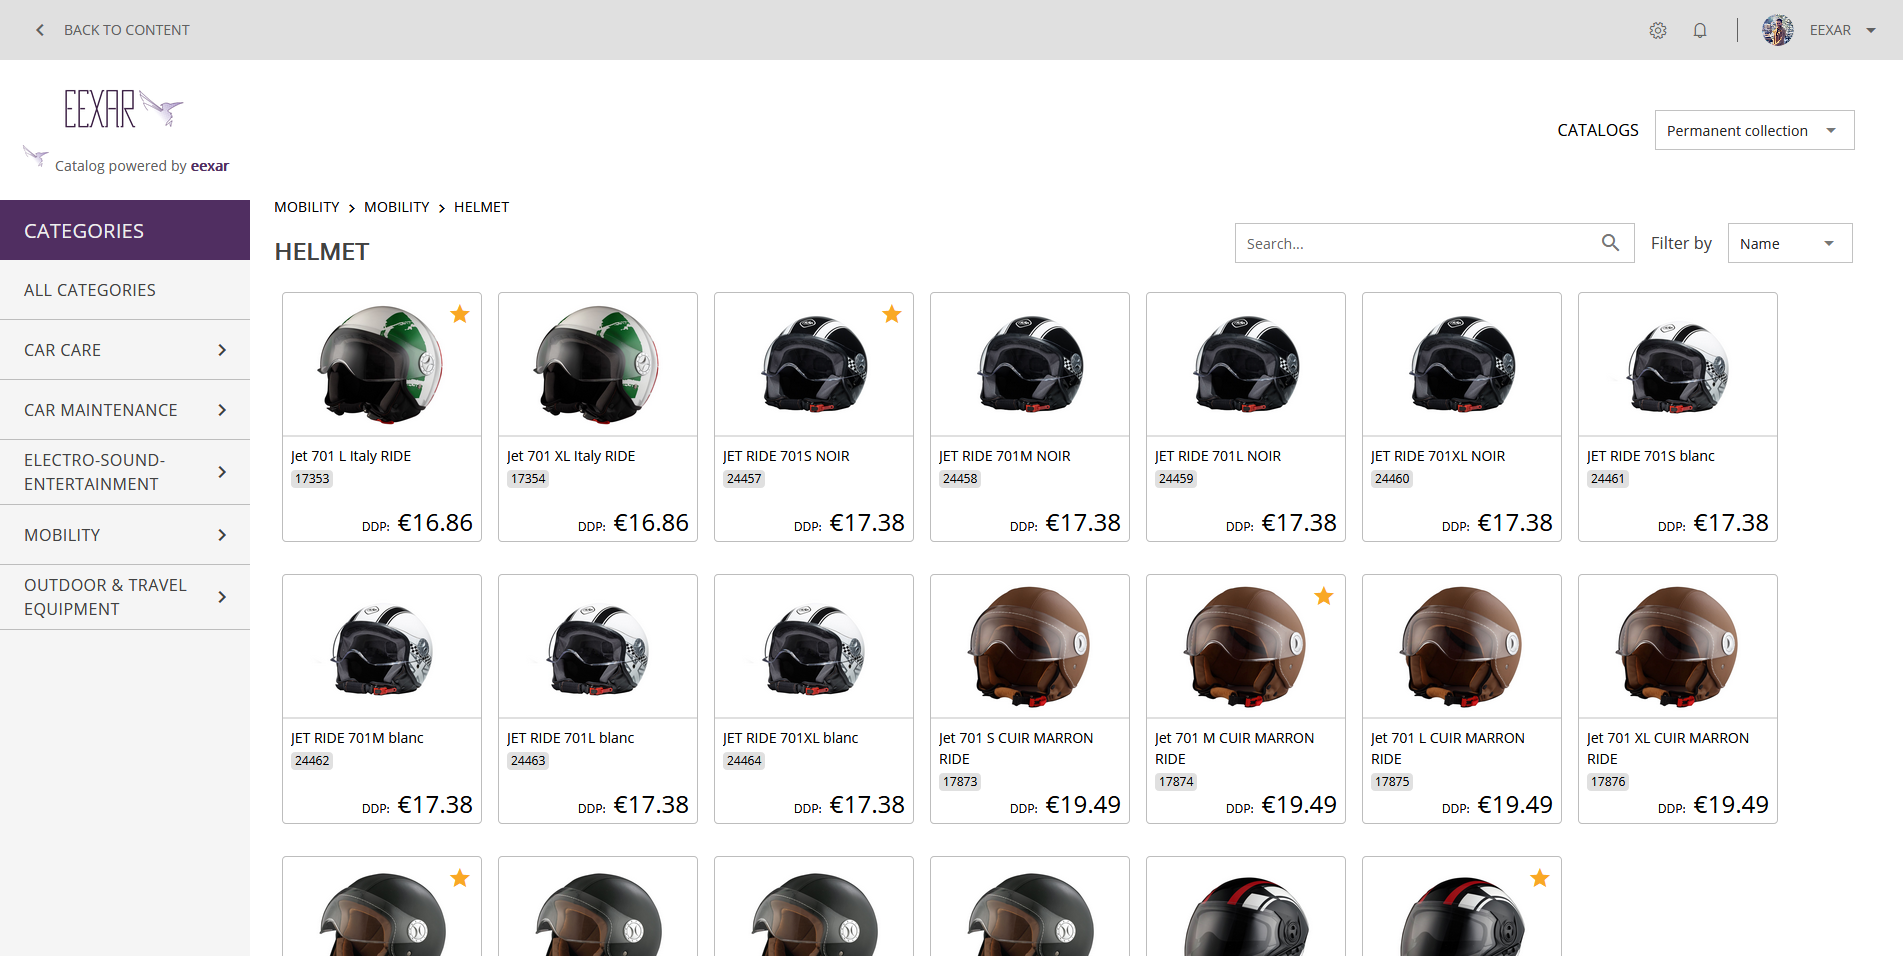The height and width of the screenshot is (956, 1903).
Task: Toggle favorite star on JET RIDE 701S NOIR
Action: pyautogui.click(x=892, y=314)
